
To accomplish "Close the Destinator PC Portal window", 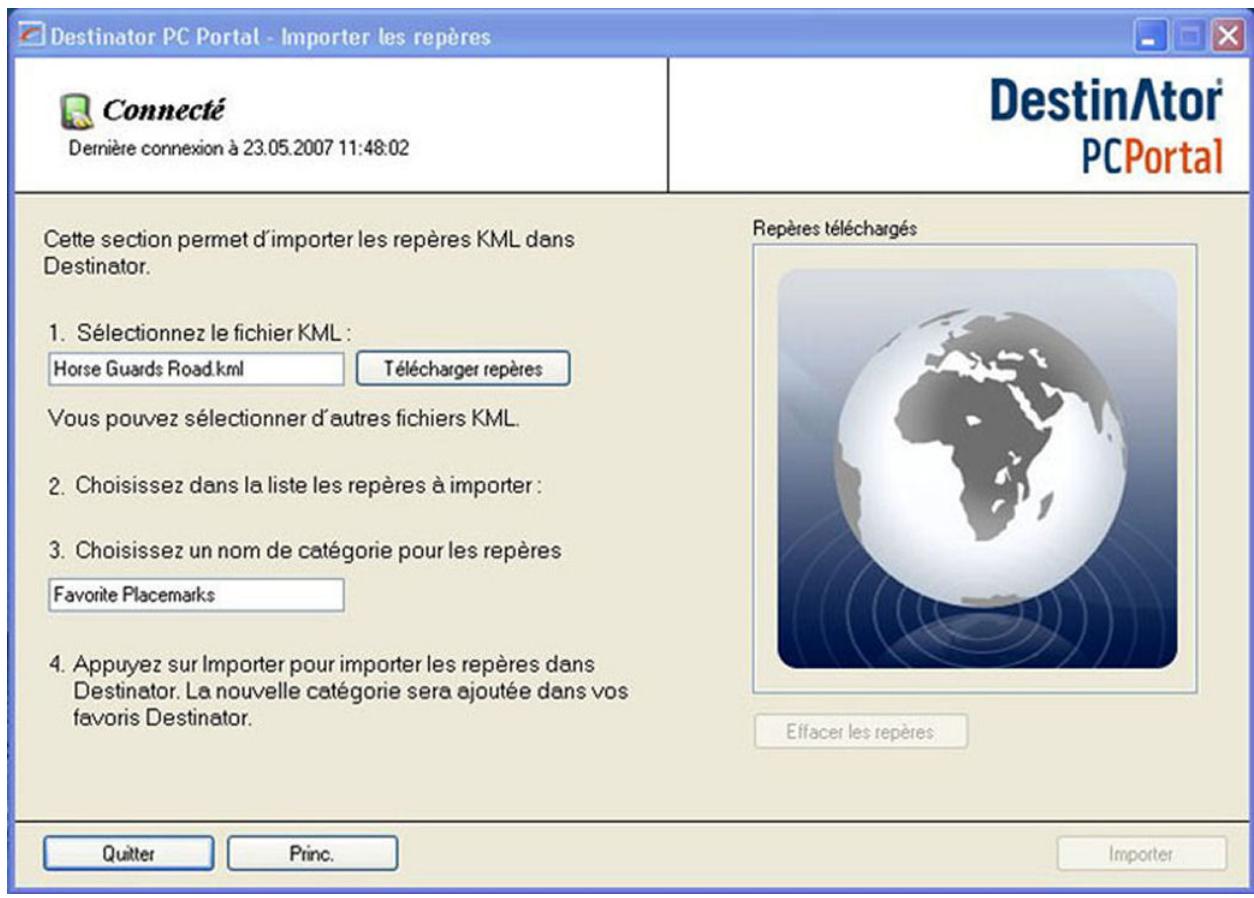I will [x=1226, y=38].
